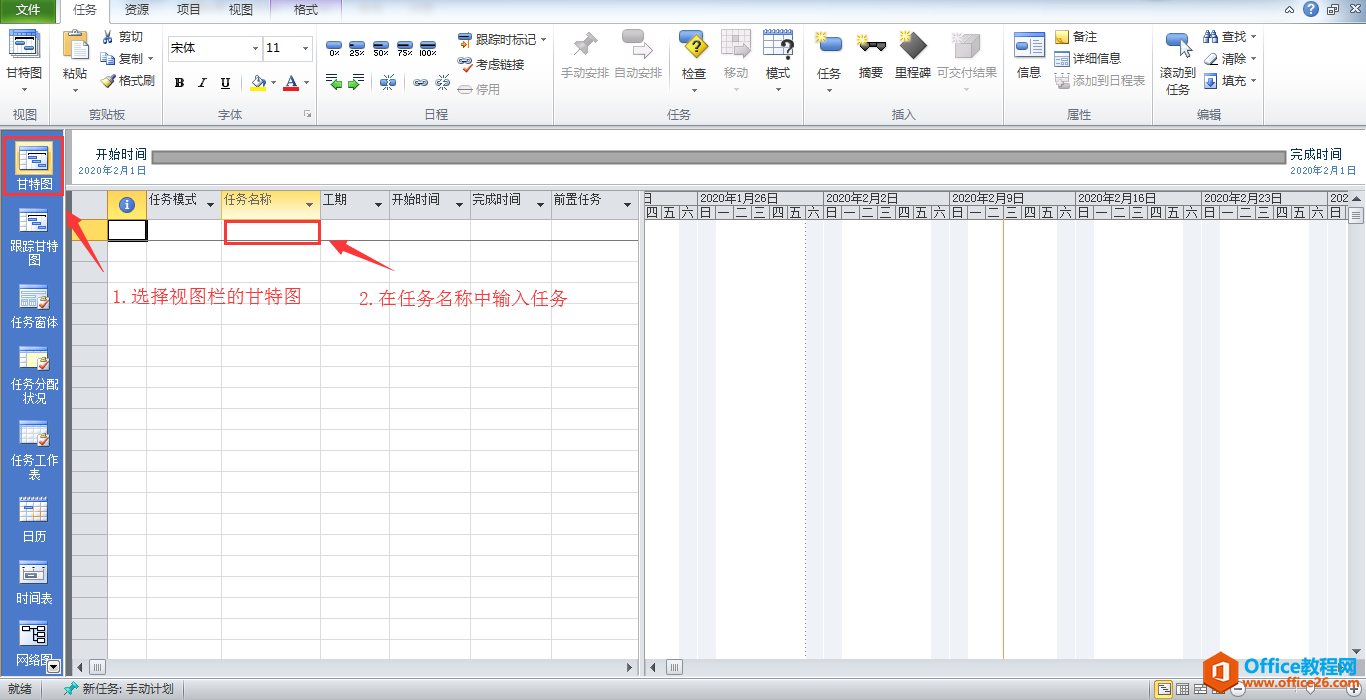Open the Task Usage (任务分配状况) view
This screenshot has width=1366, height=700.
tap(34, 373)
